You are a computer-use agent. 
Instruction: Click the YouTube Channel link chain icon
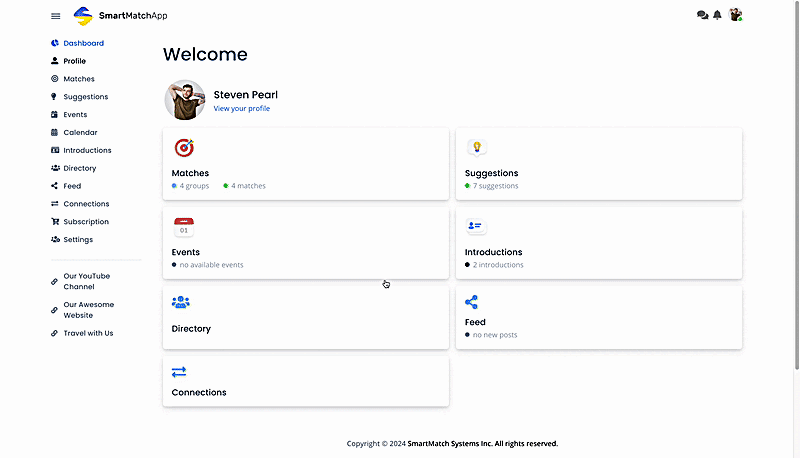[54, 282]
